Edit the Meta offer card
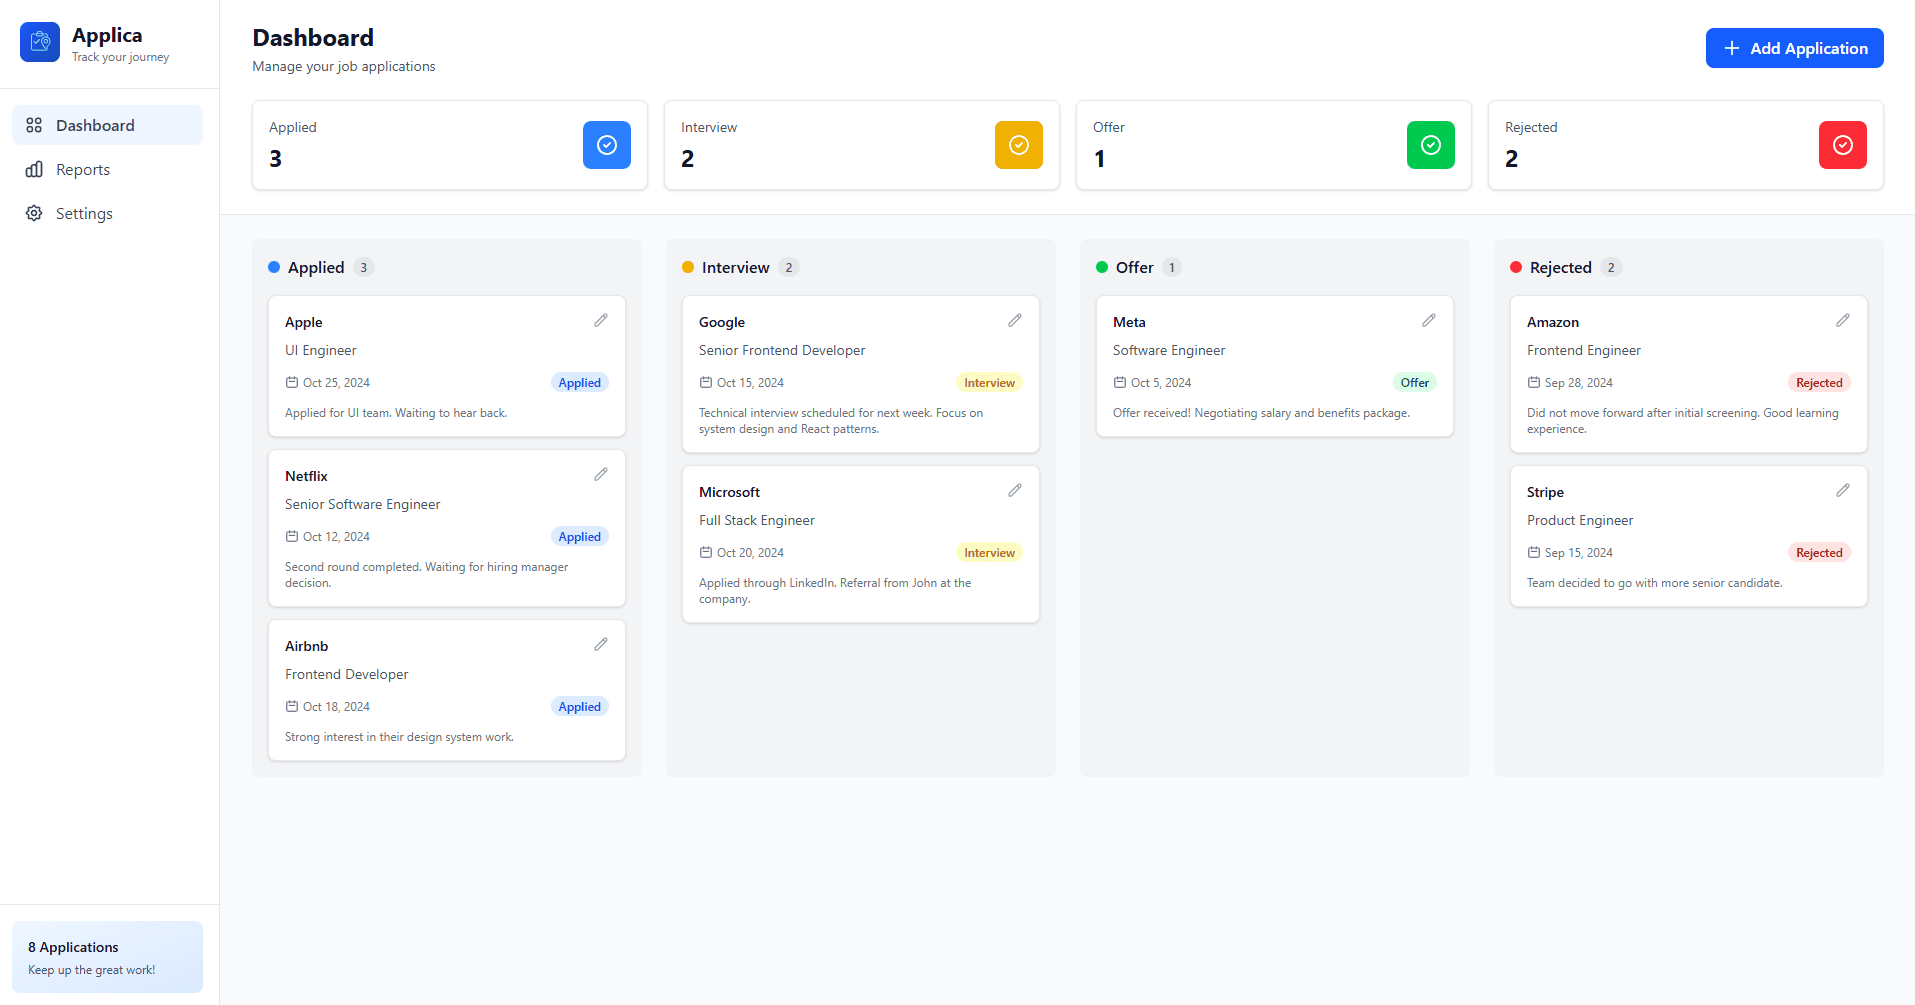 [1428, 320]
